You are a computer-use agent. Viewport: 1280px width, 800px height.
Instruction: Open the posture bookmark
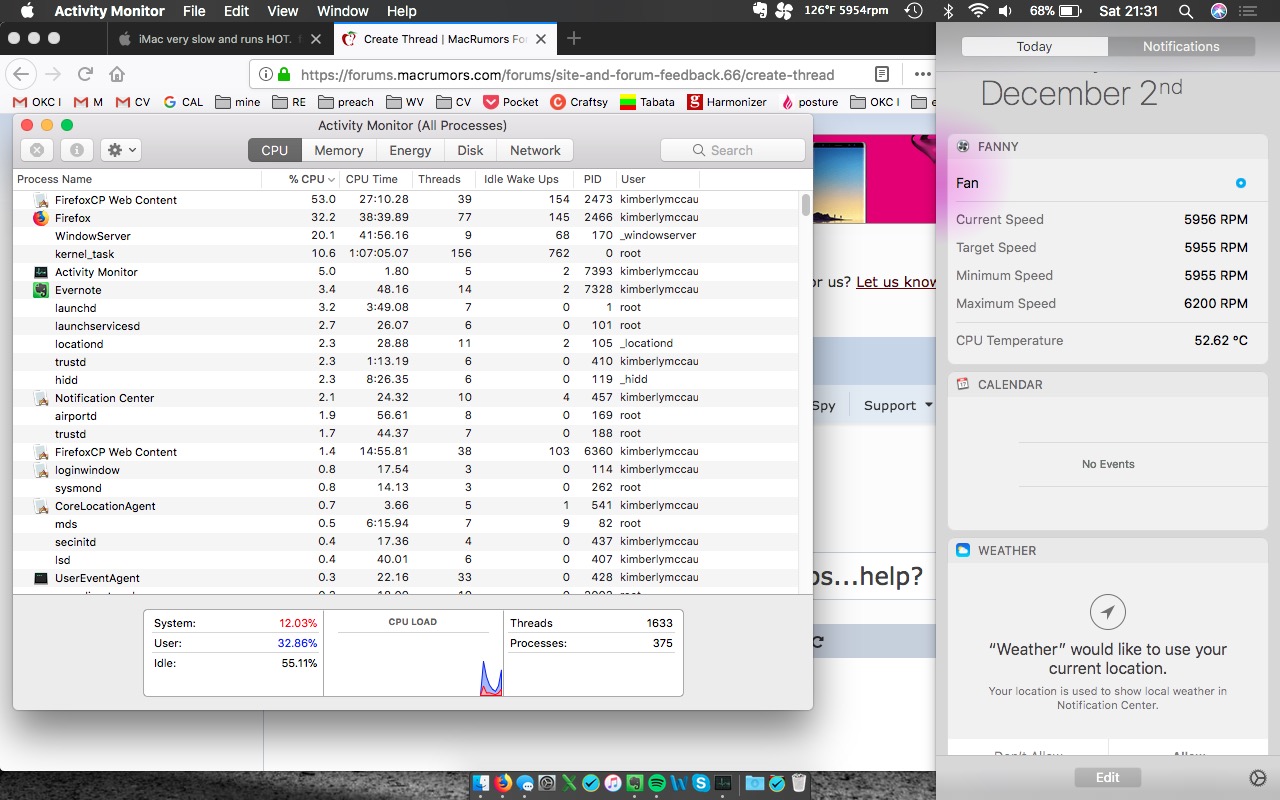[x=810, y=102]
